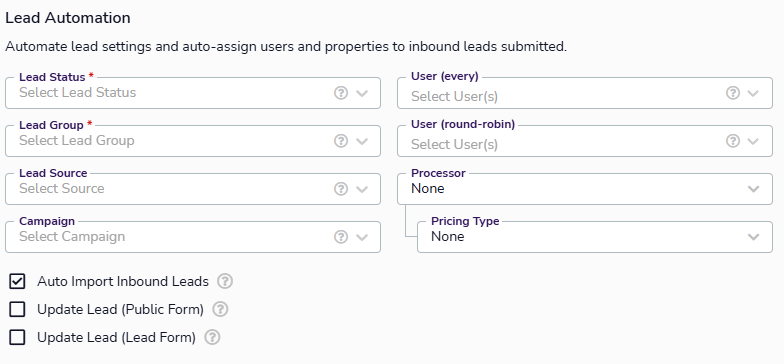784x364 pixels.
Task: Uncheck Auto Import Inbound Leads checkbox
Action: (x=17, y=282)
